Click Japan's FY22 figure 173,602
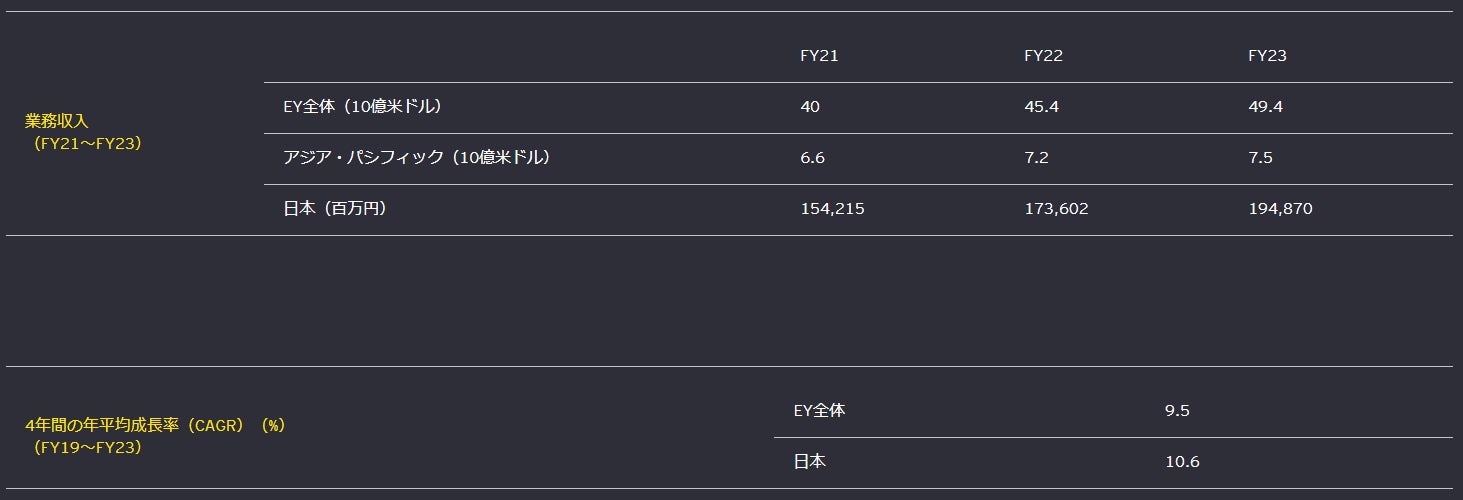Screen dimensions: 1463x500 coord(1056,209)
